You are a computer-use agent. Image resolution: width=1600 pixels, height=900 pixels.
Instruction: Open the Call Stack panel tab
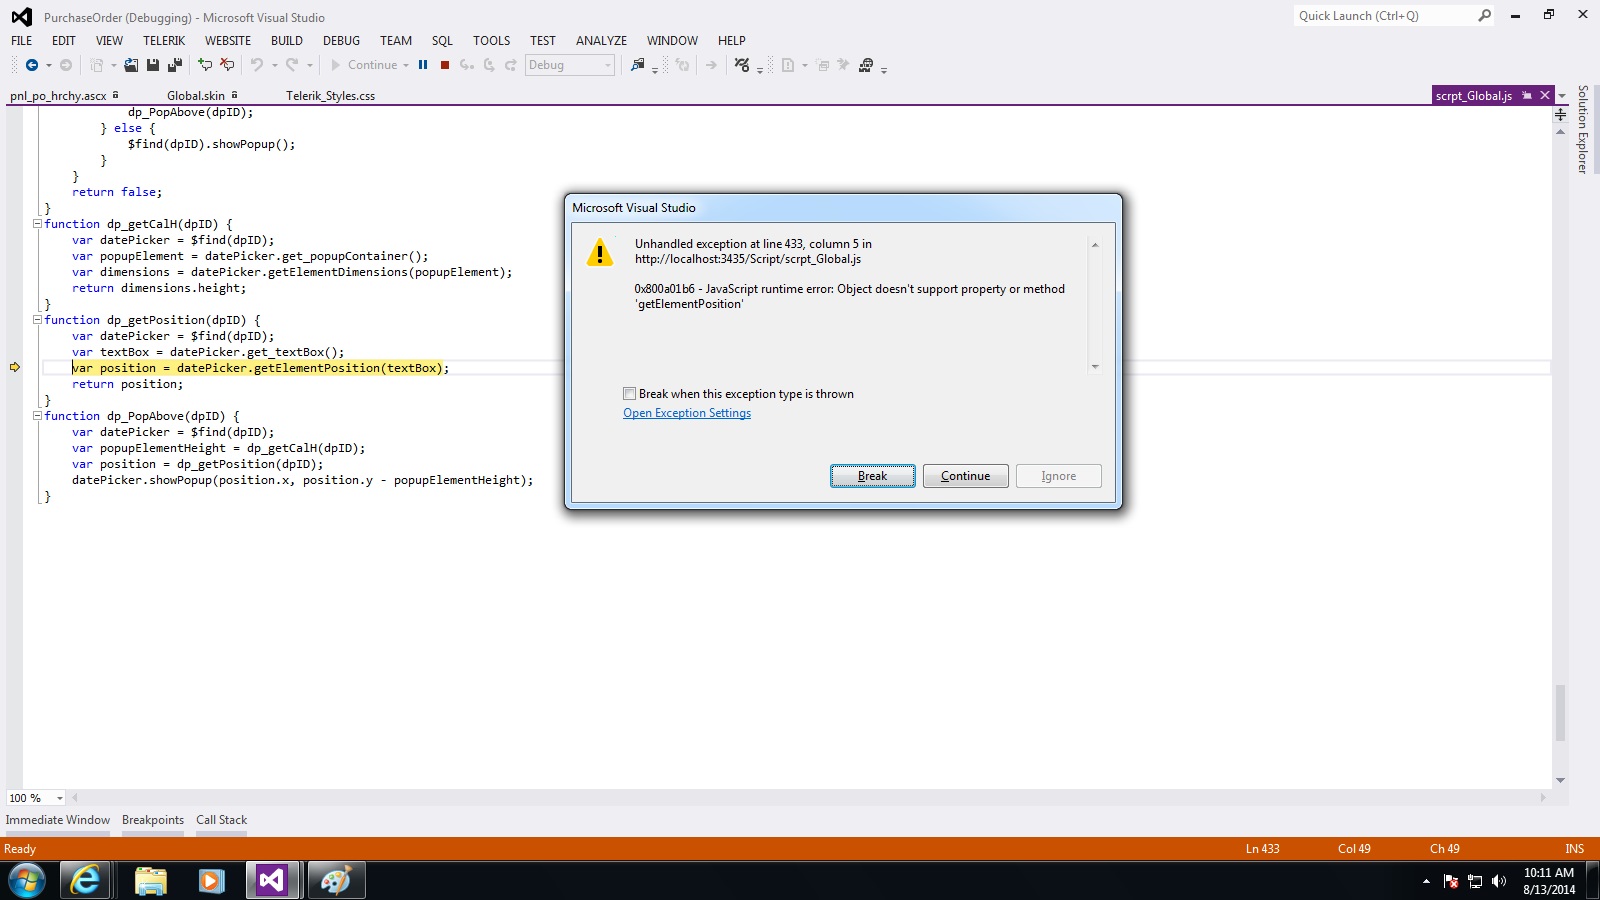221,820
